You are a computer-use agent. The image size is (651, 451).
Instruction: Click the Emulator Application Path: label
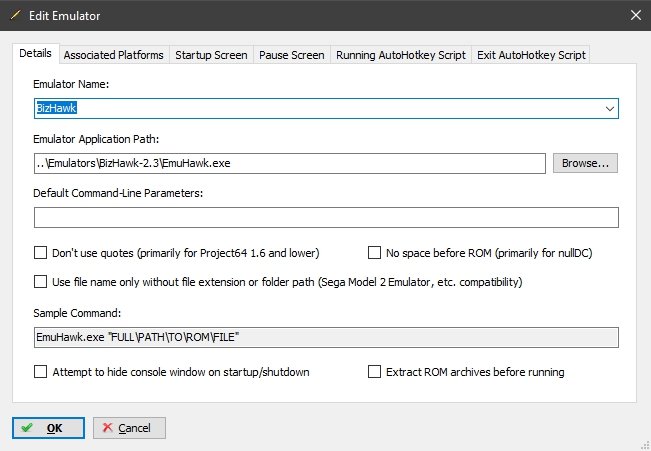click(96, 139)
